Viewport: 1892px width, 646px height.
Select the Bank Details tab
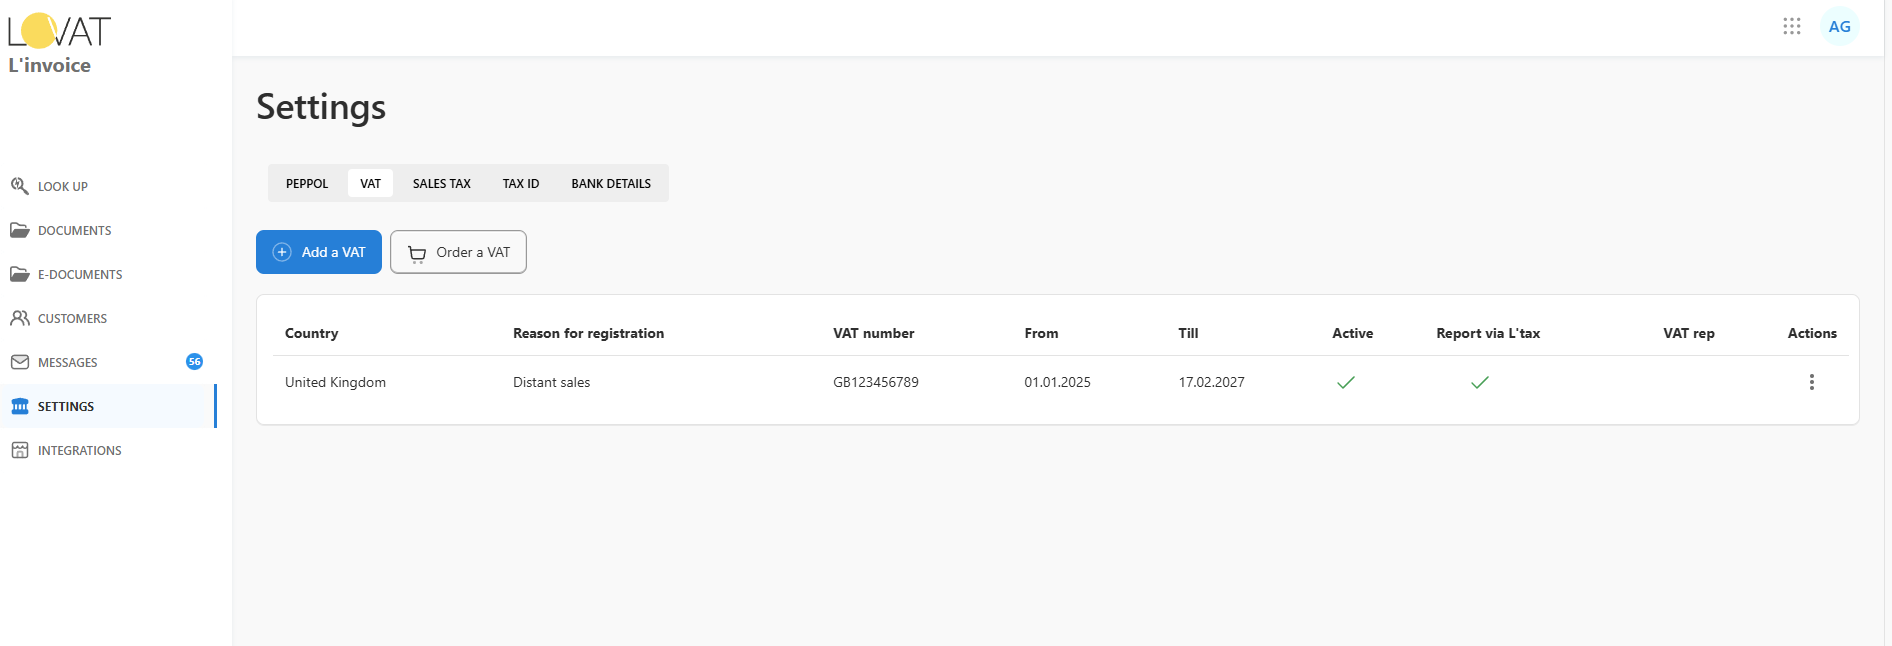(610, 184)
